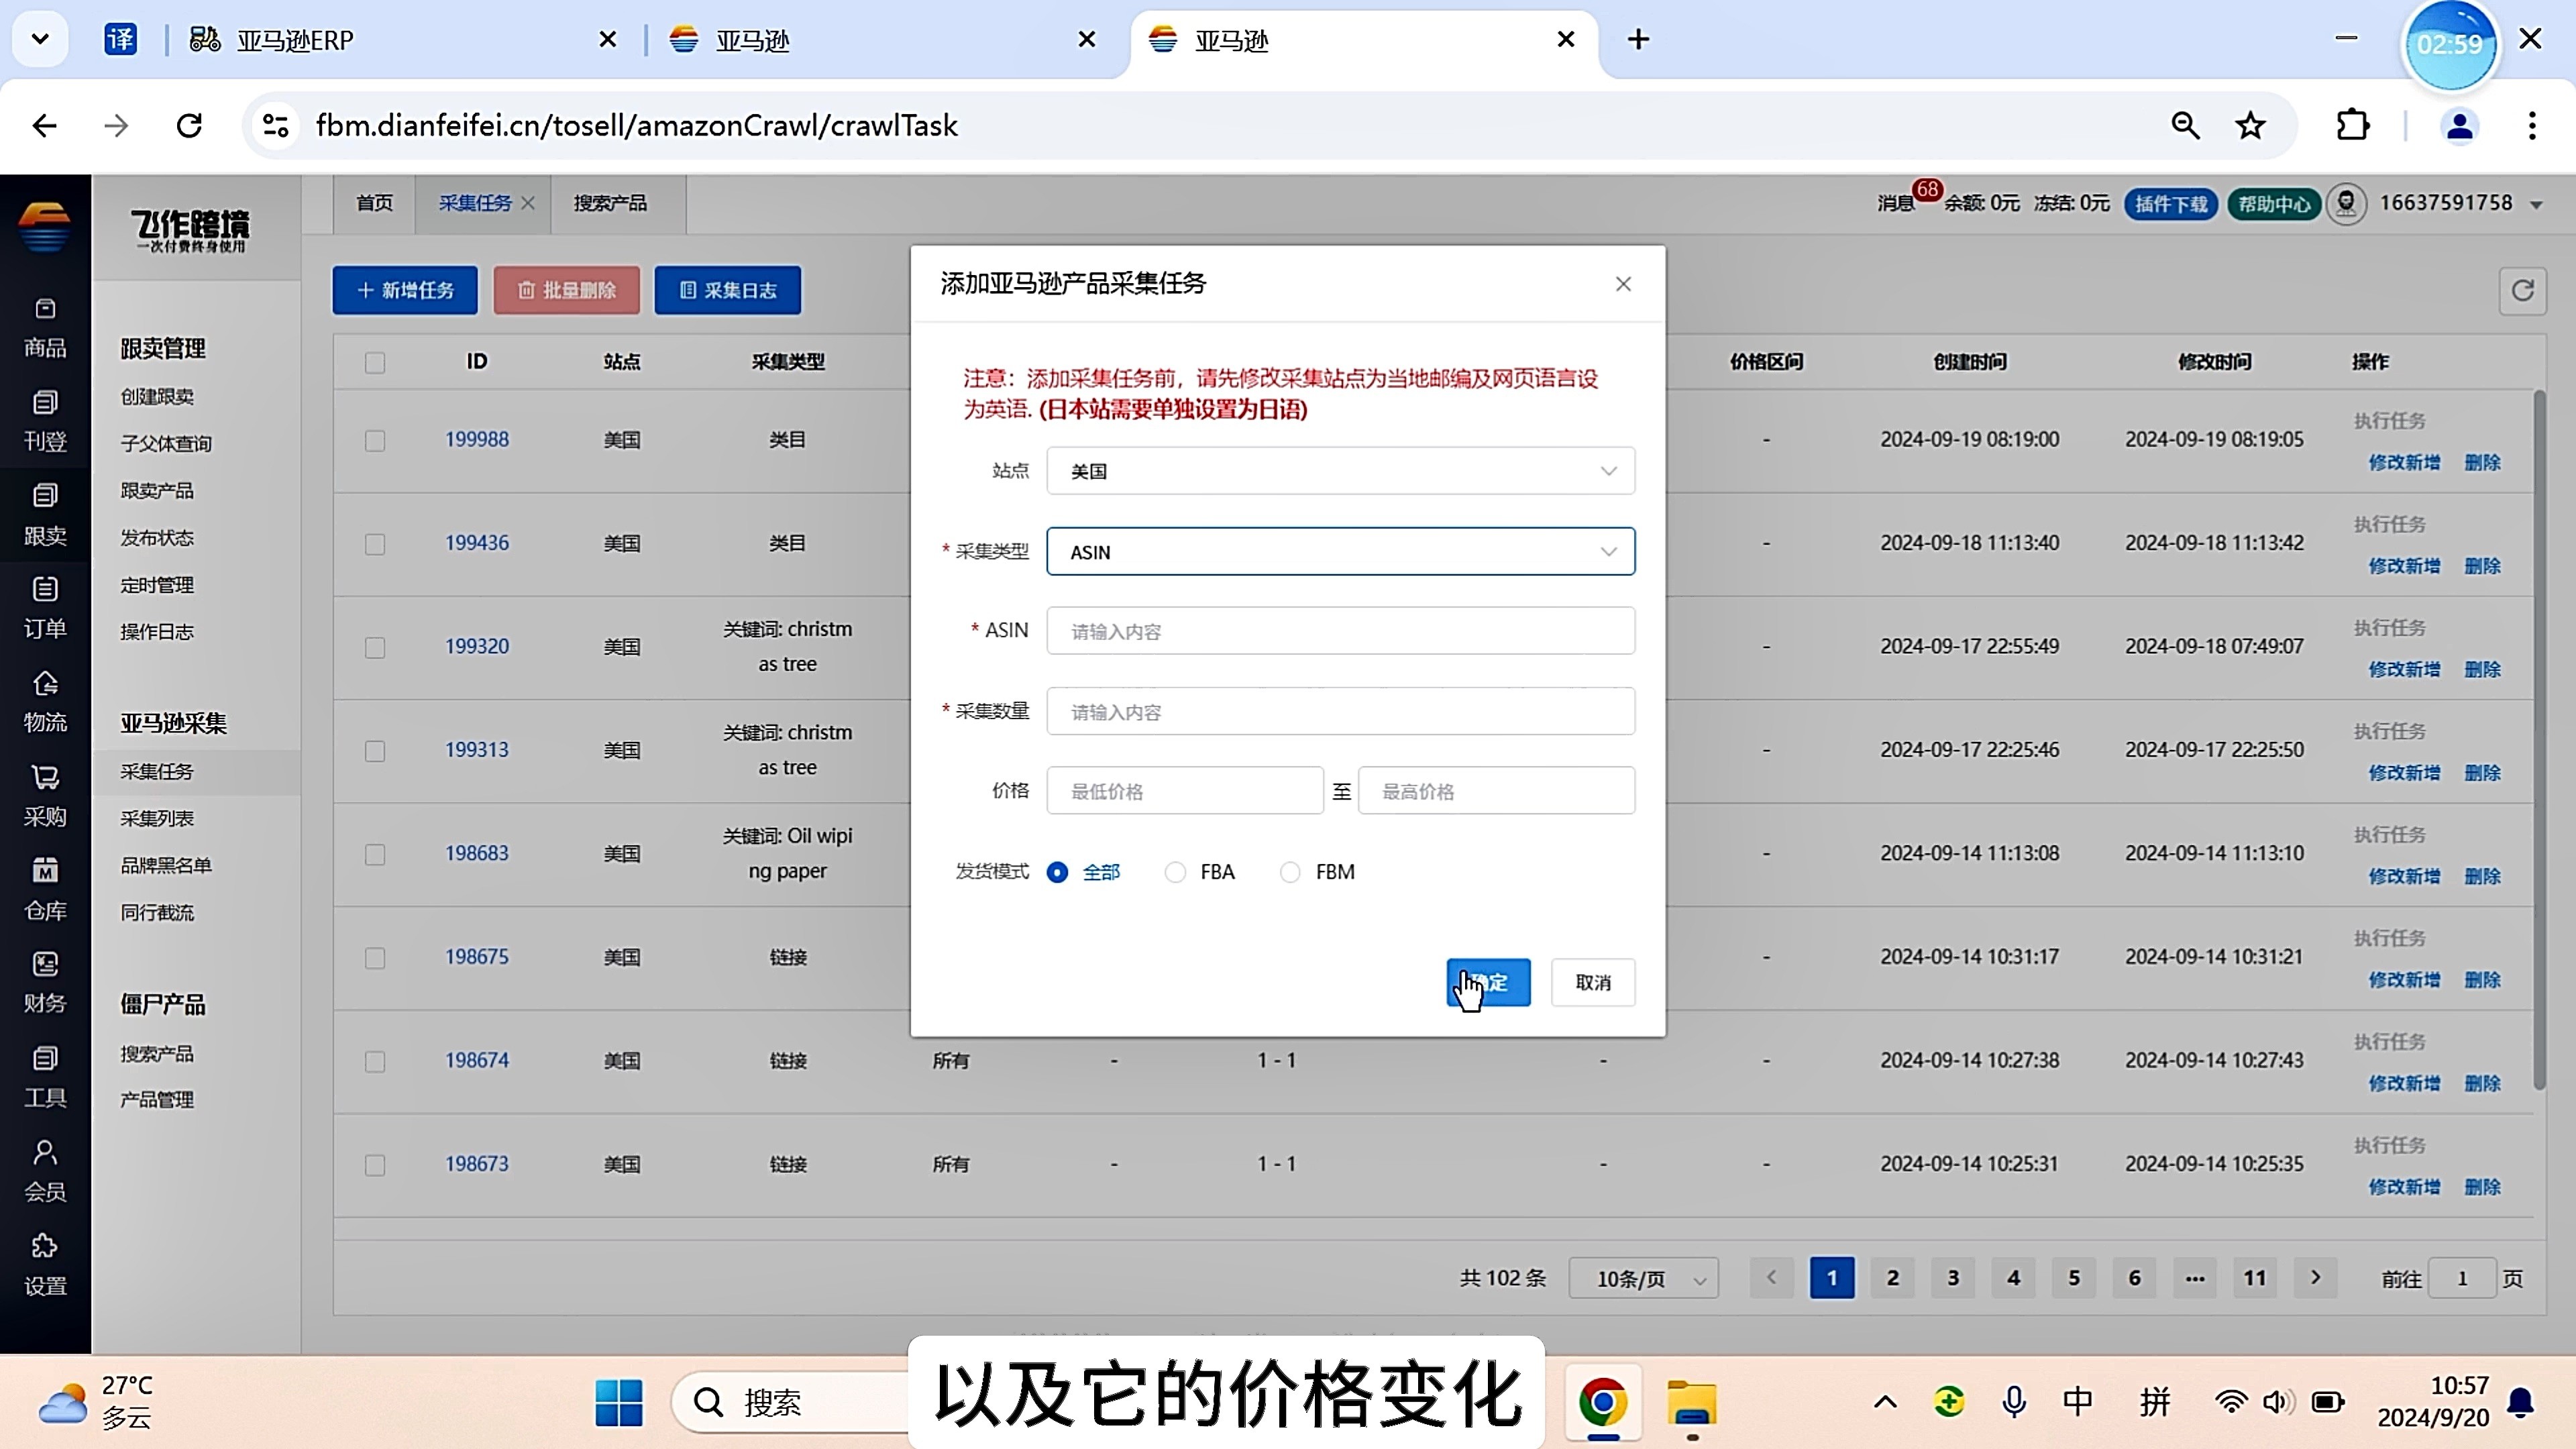2576x1449 pixels.
Task: Select the 全部 shipping mode radio
Action: click(x=1057, y=872)
